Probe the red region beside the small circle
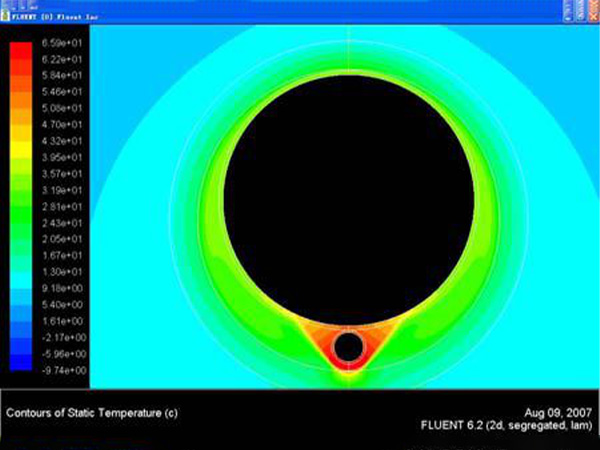The width and height of the screenshot is (600, 450). coord(326,345)
